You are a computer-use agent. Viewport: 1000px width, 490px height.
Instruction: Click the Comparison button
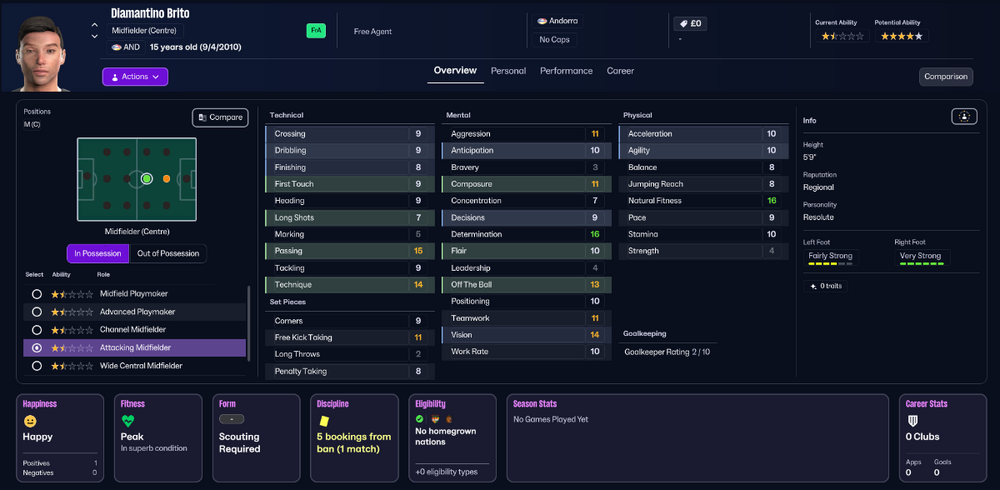tap(946, 77)
